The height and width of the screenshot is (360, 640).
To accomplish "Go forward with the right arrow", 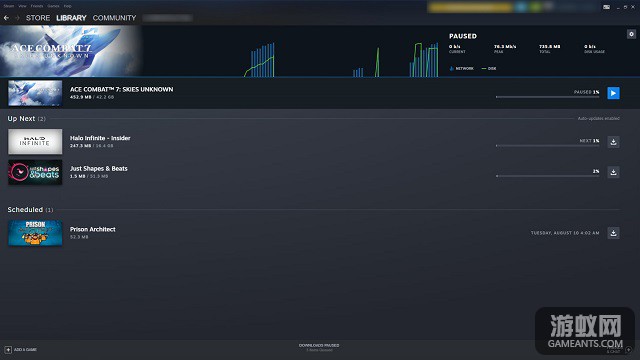I will click(17, 18).
